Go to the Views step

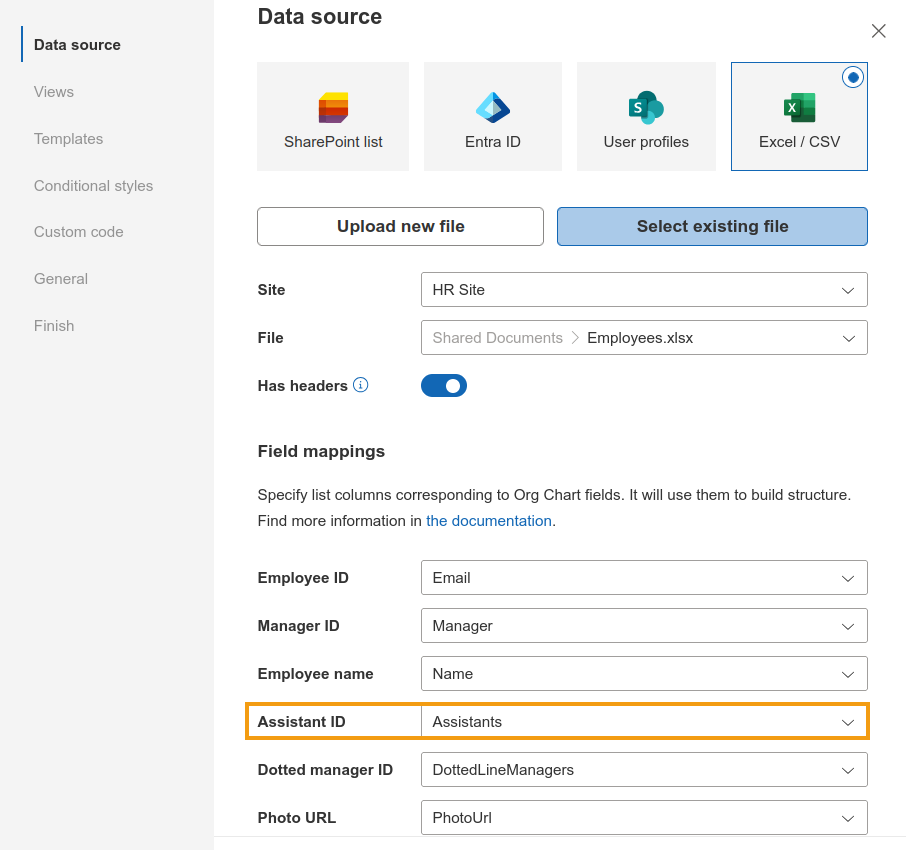point(54,92)
